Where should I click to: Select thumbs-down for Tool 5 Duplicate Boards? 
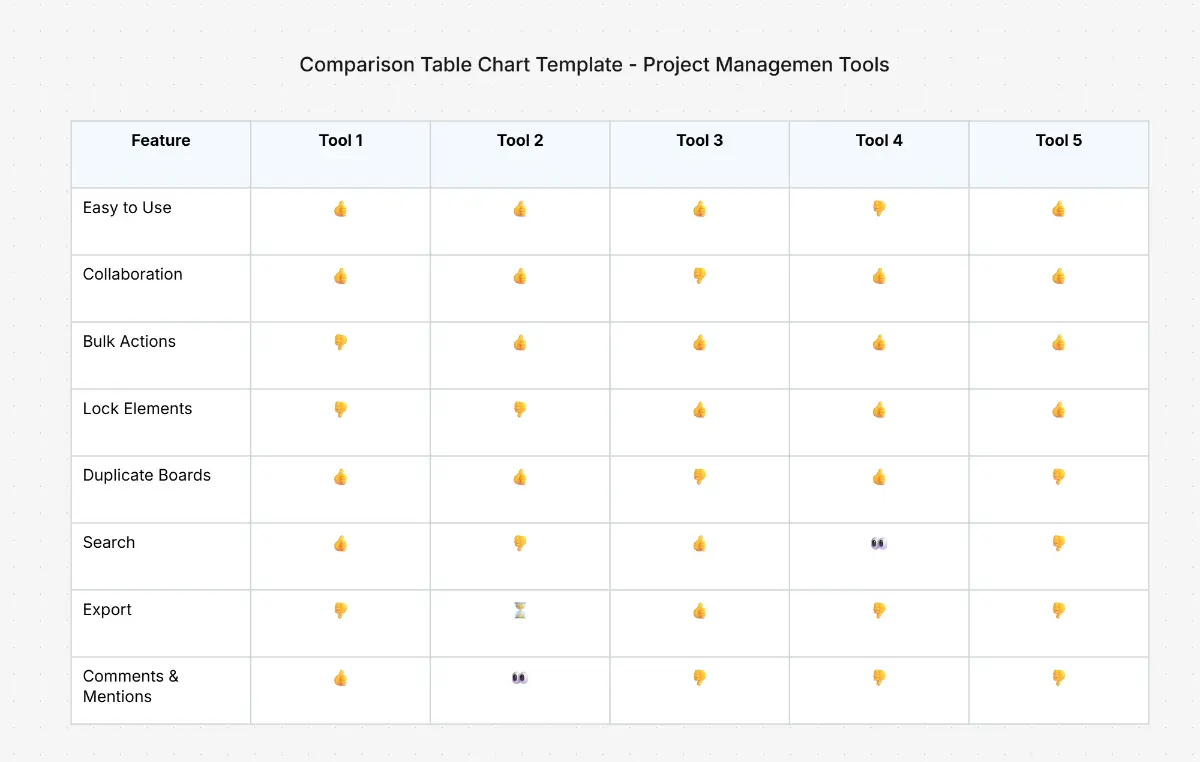coord(1059,477)
